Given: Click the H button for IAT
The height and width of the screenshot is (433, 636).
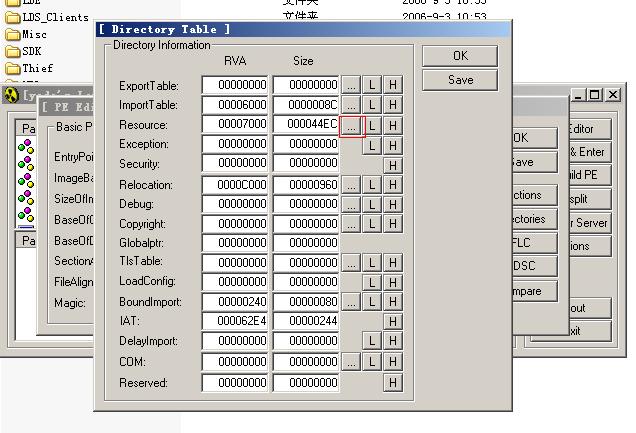Looking at the screenshot, I should [393, 322].
